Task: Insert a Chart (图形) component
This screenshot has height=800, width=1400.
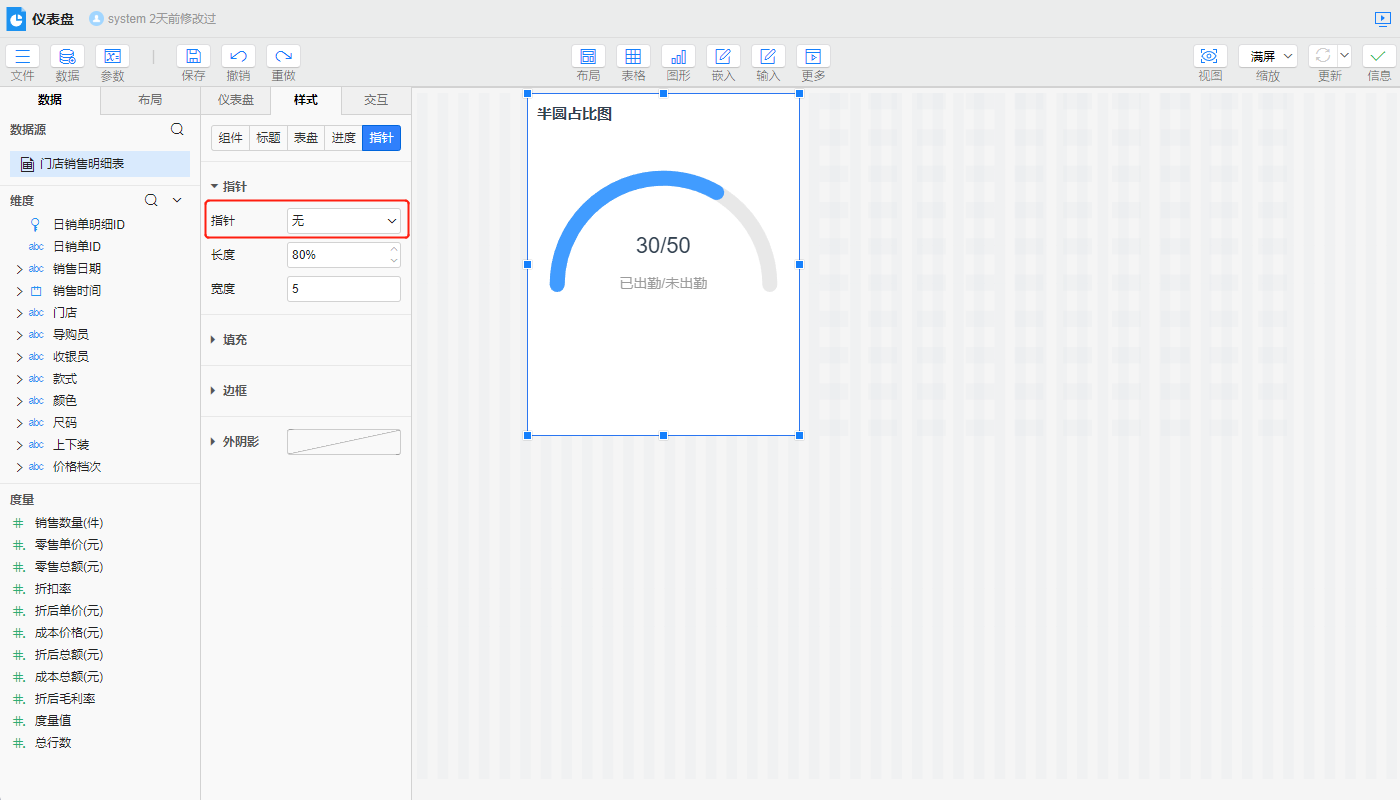Action: [x=678, y=57]
